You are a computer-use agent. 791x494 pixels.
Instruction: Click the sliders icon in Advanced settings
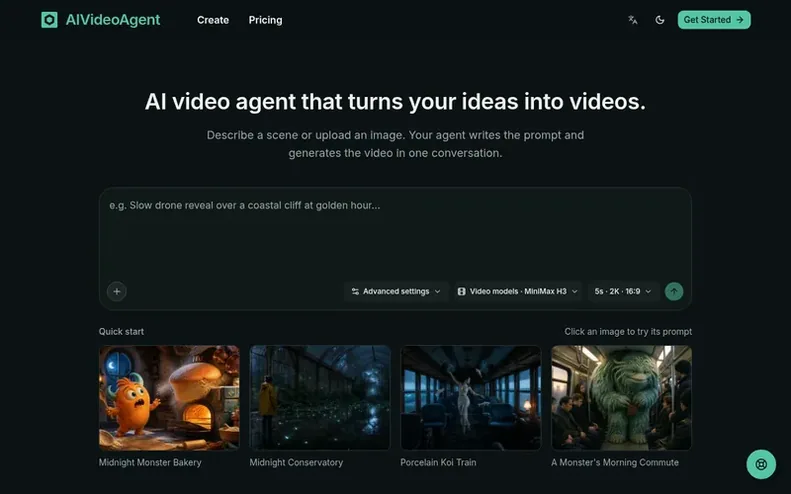(355, 291)
